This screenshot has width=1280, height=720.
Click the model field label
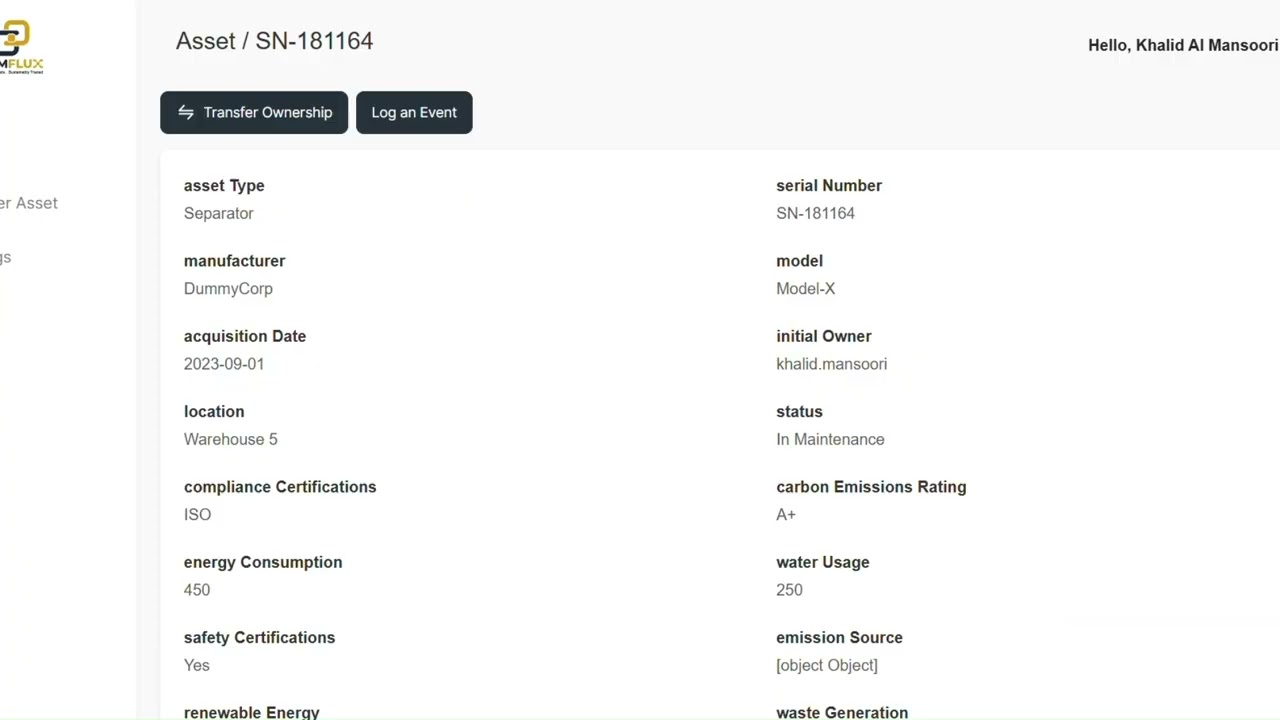click(x=800, y=261)
